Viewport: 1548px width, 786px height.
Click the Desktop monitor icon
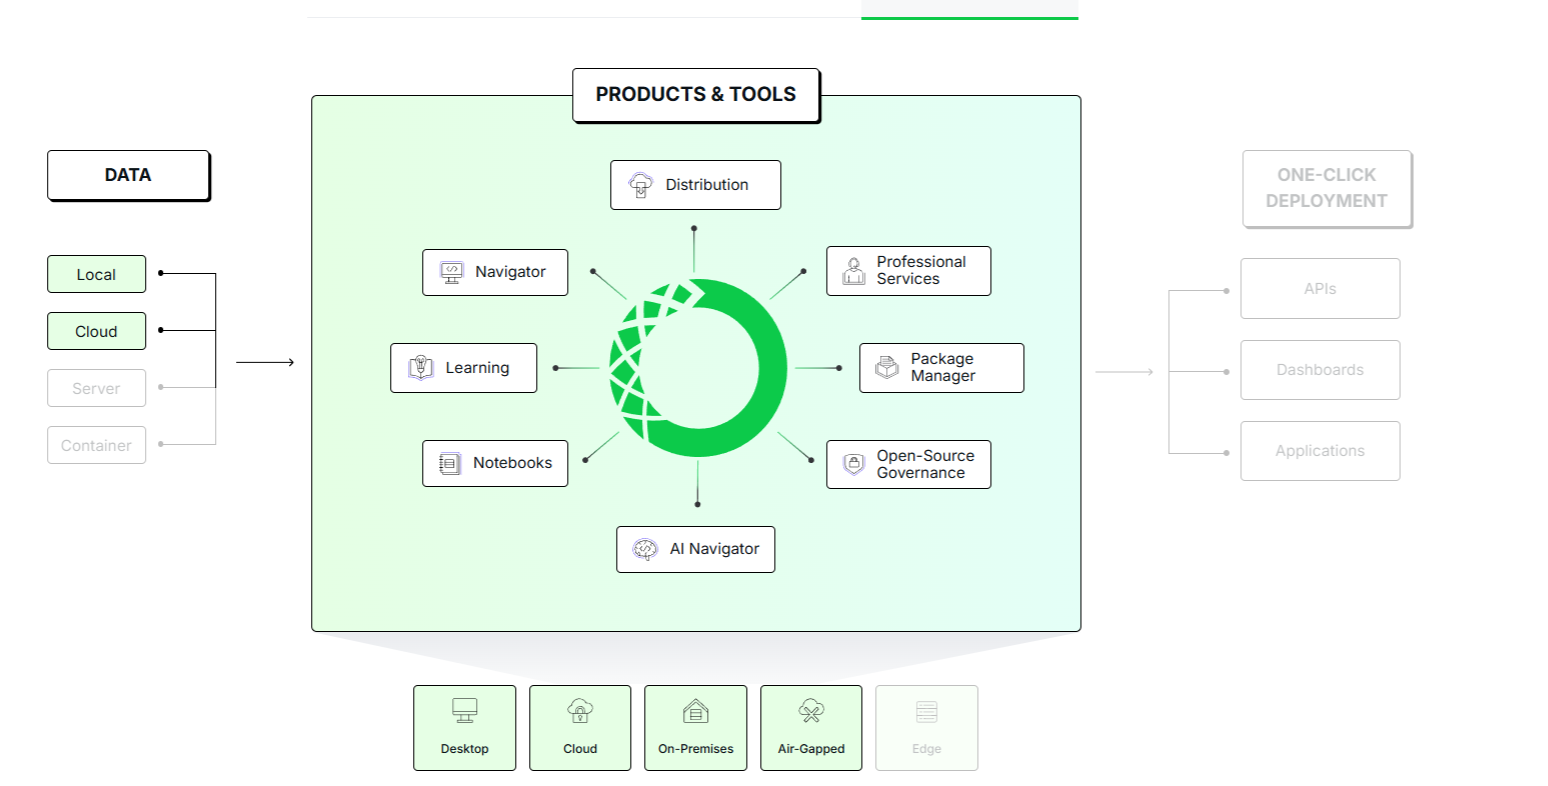[x=464, y=711]
